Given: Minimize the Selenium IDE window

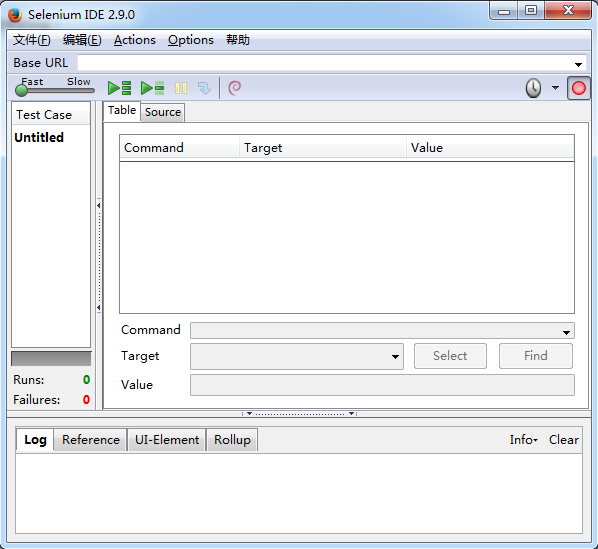Looking at the screenshot, I should 504,11.
